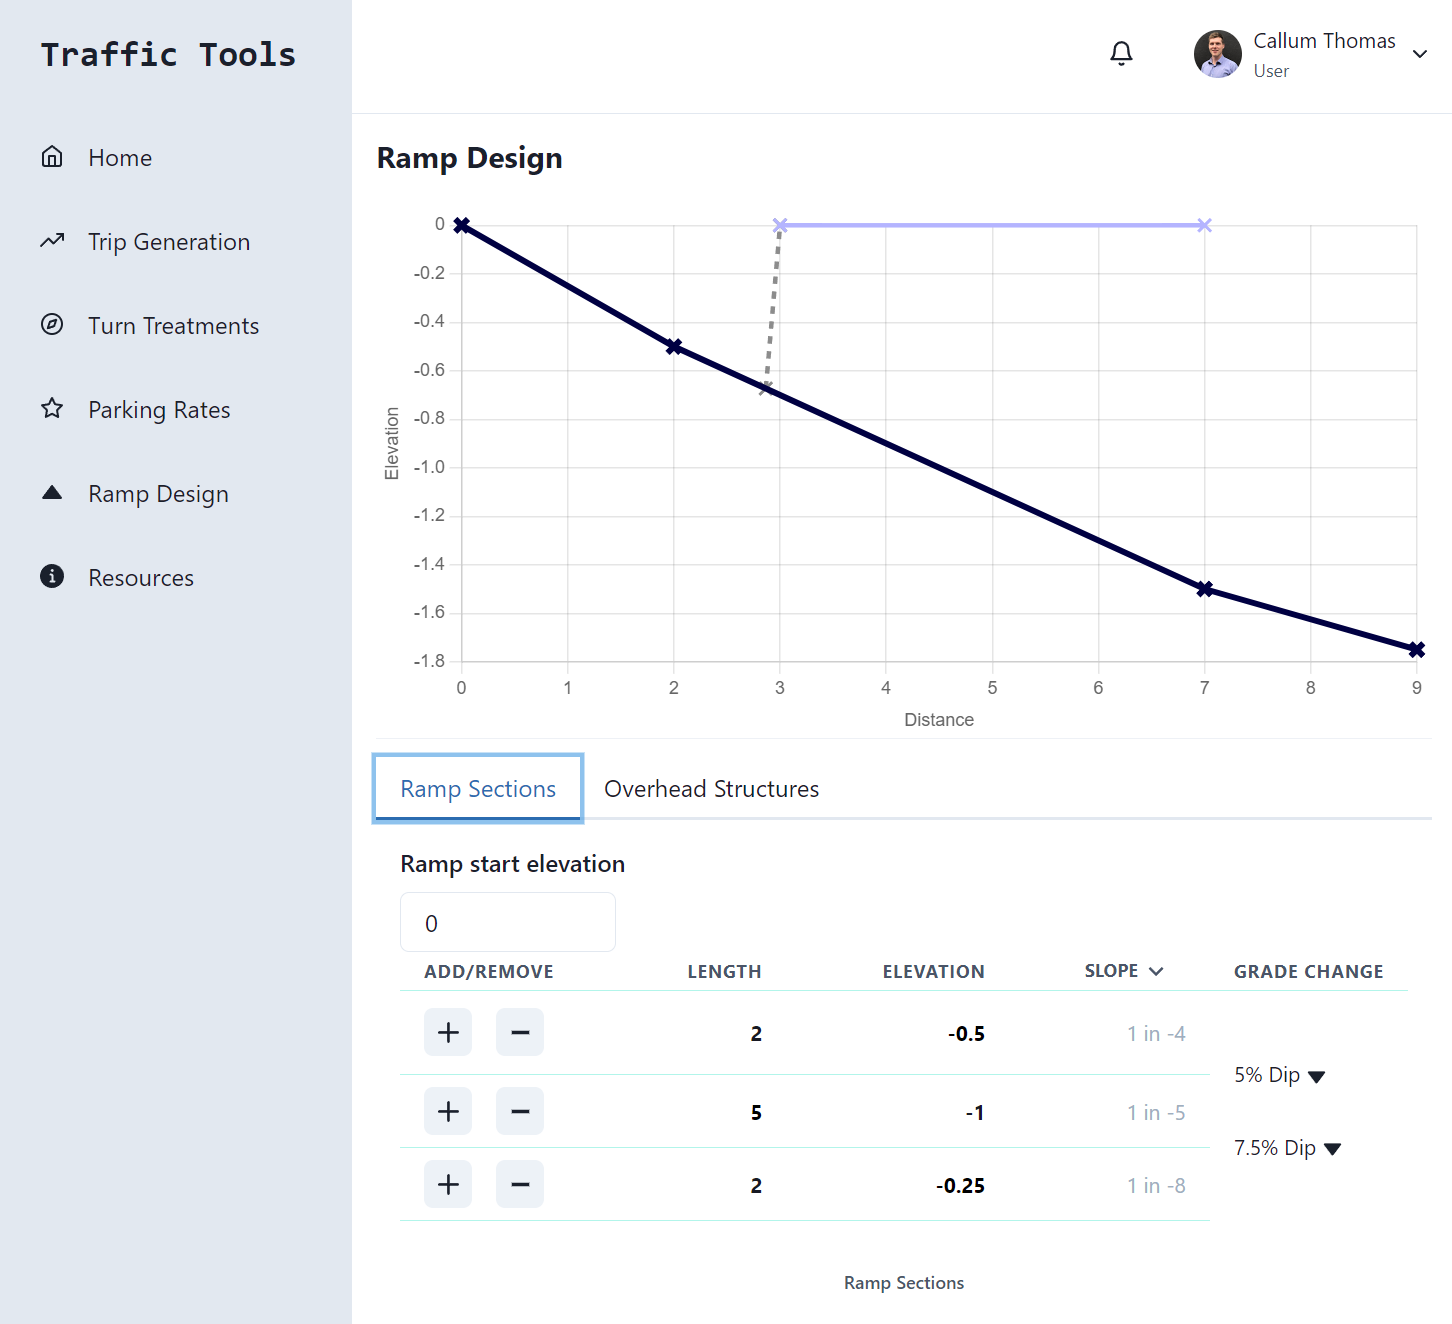Click overhead structure end marker at distance 7
1452x1324 pixels.
coord(1204,226)
